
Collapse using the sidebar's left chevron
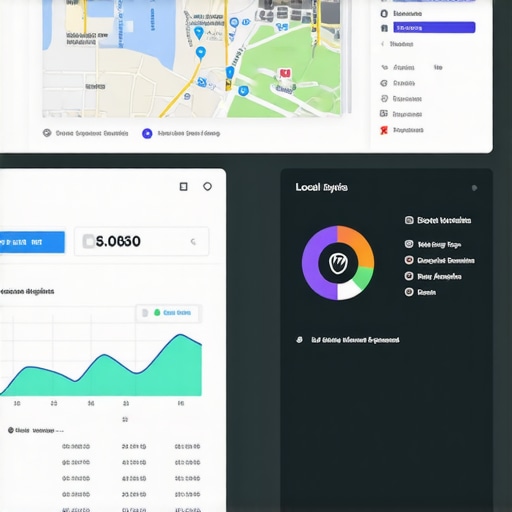tap(383, 44)
